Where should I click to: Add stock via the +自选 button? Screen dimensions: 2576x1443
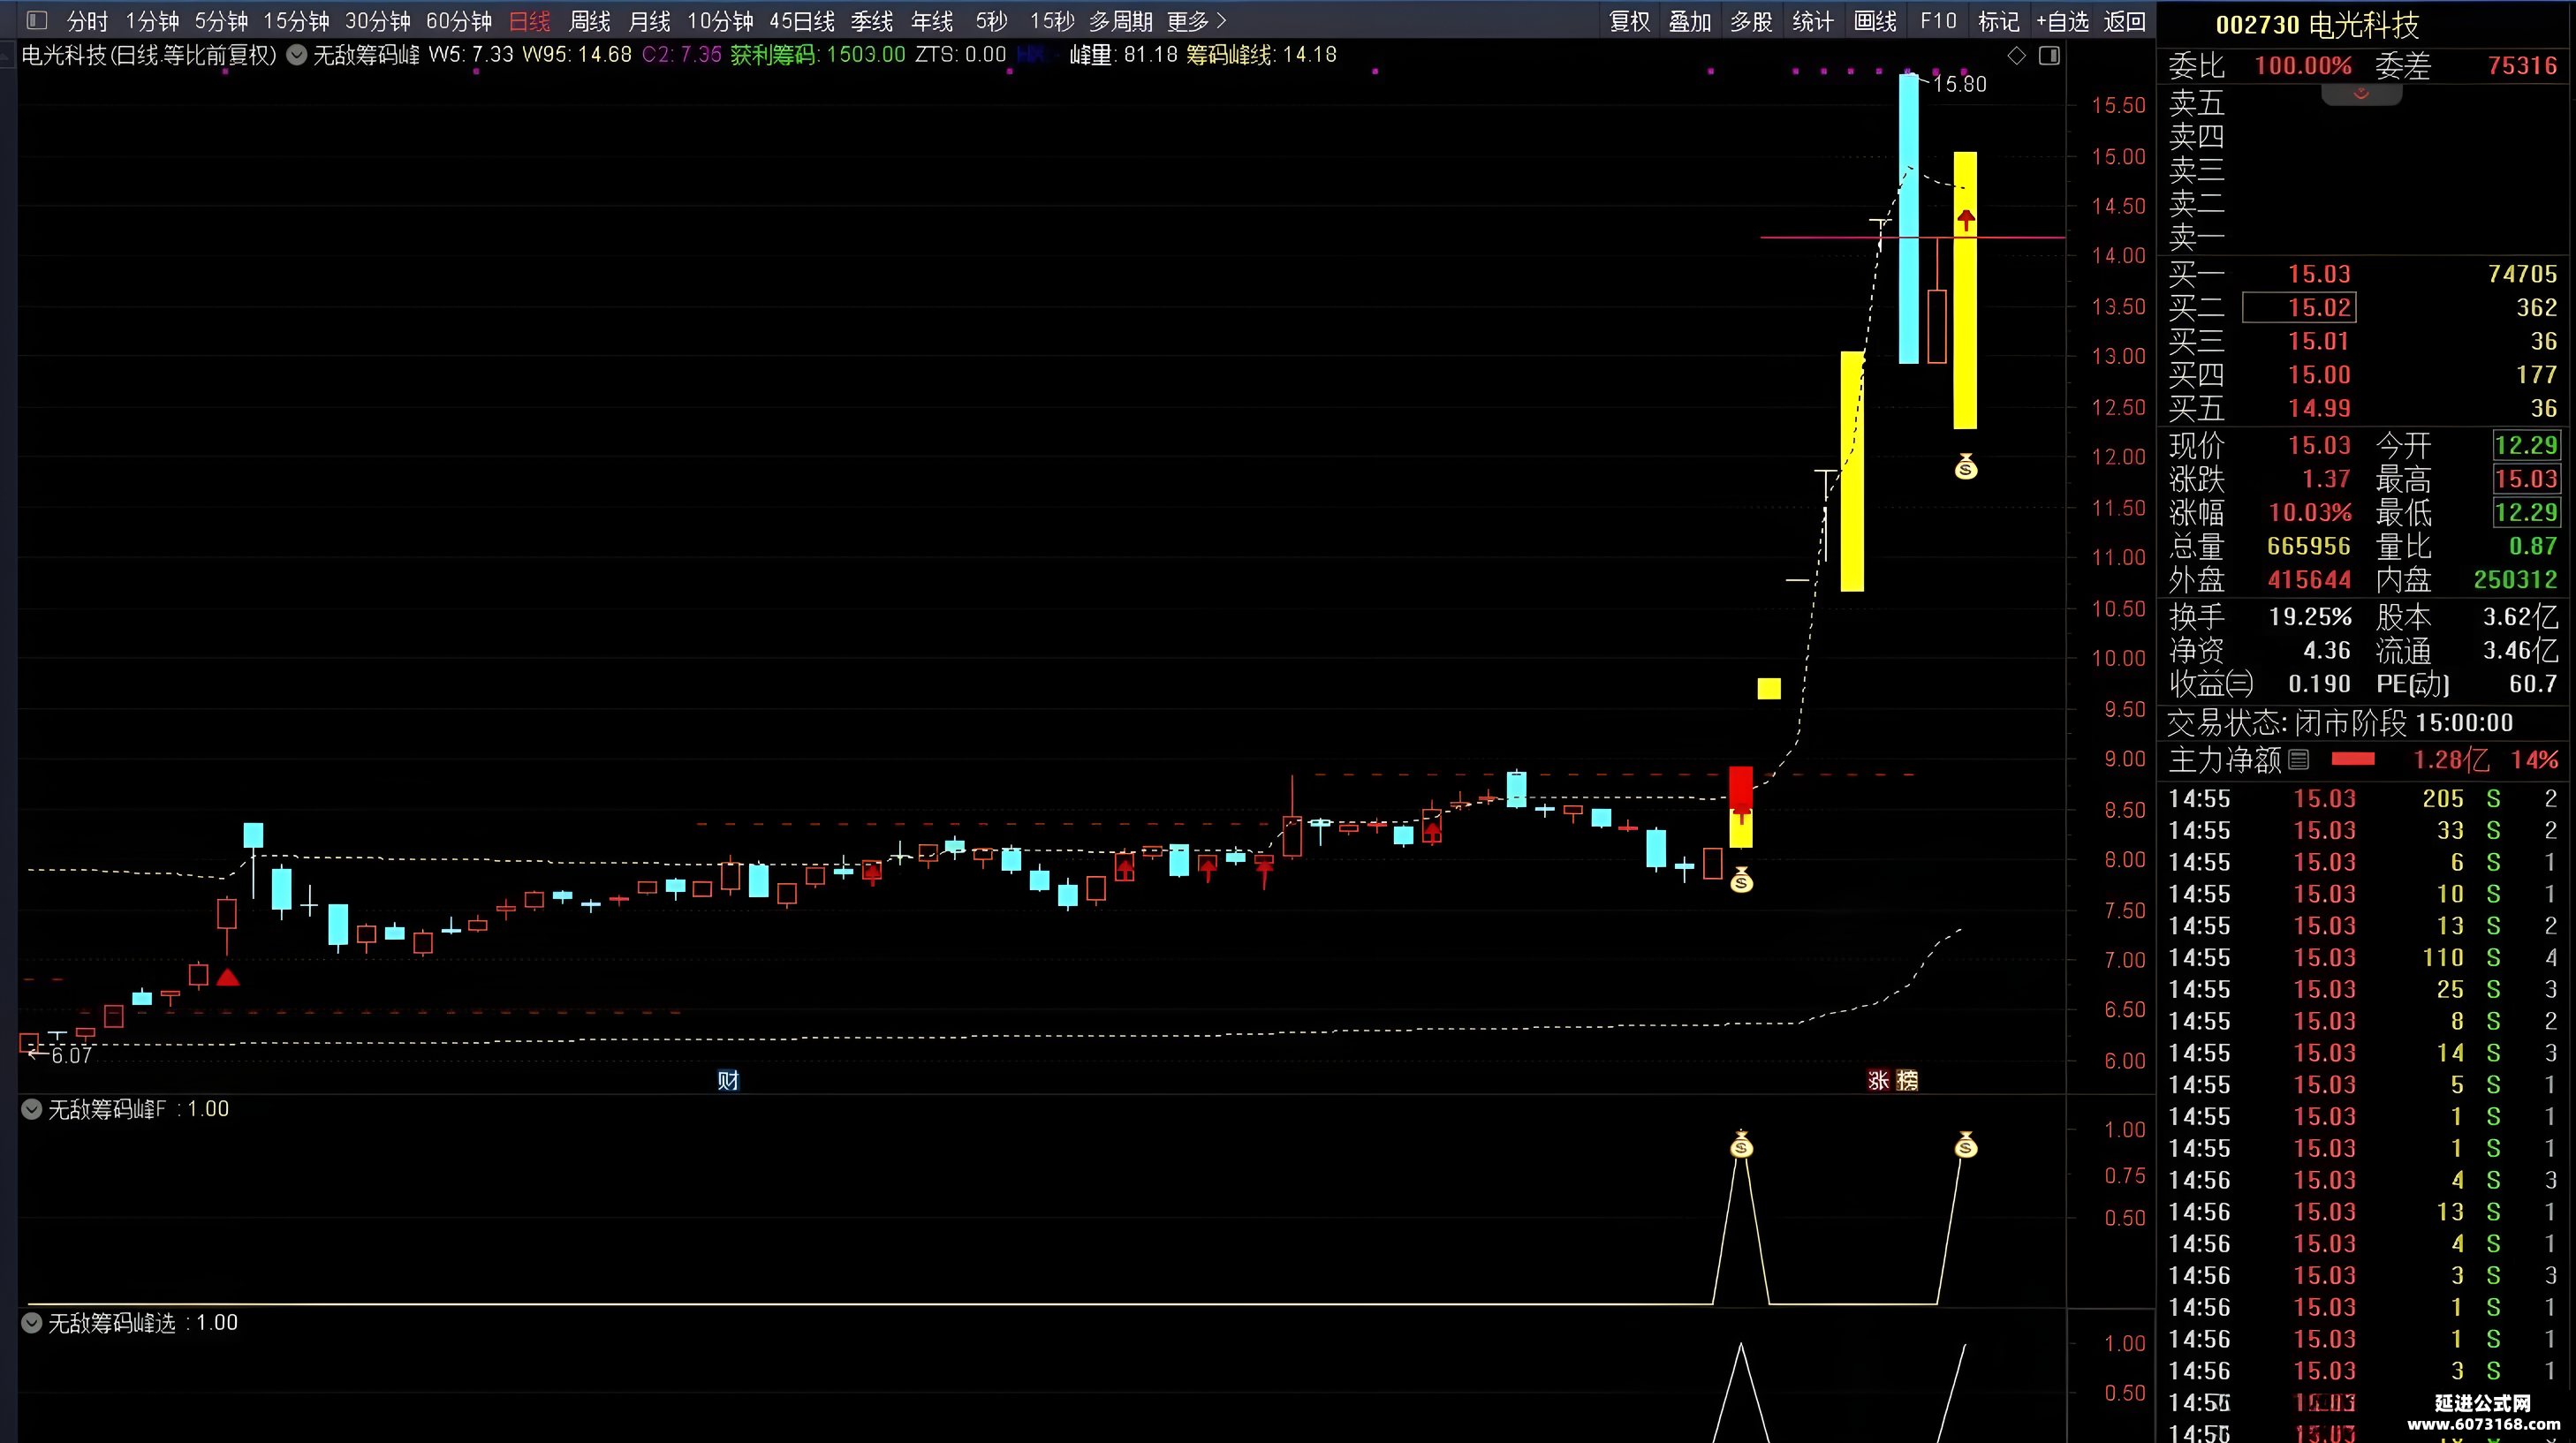point(2062,21)
